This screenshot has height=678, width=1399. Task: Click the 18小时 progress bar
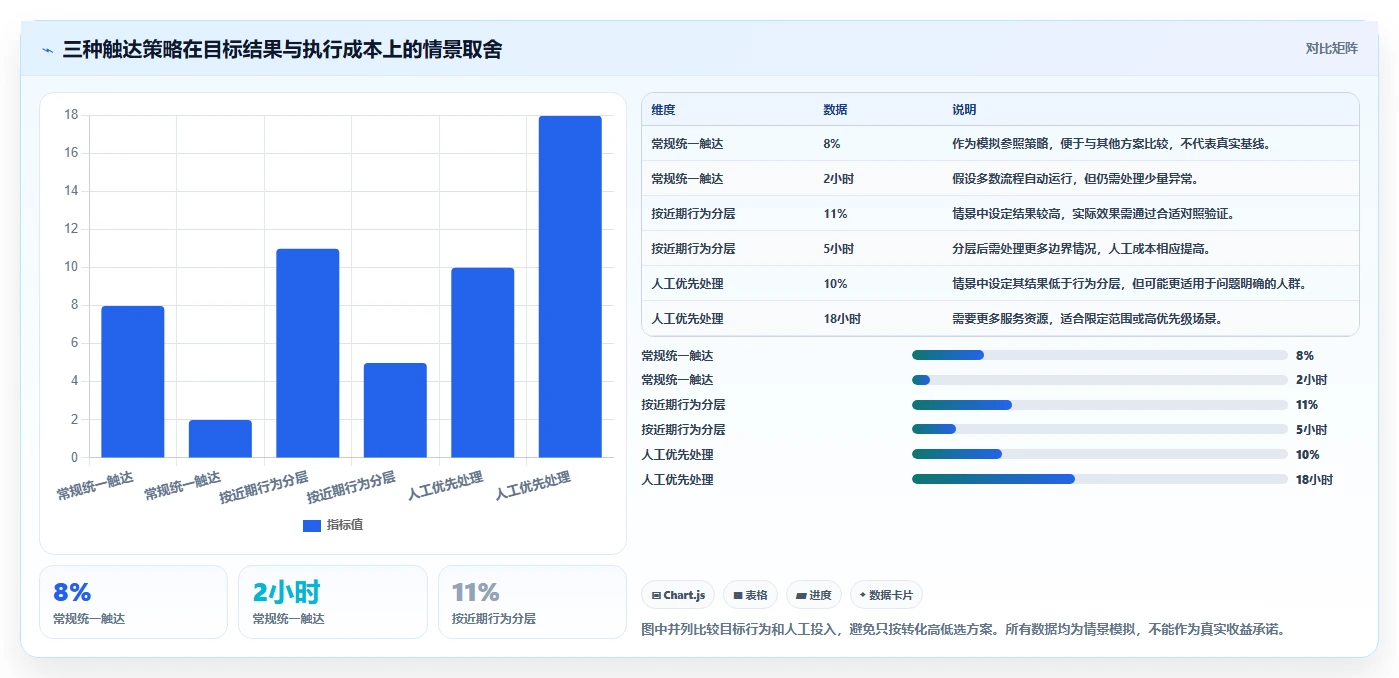[x=1100, y=479]
